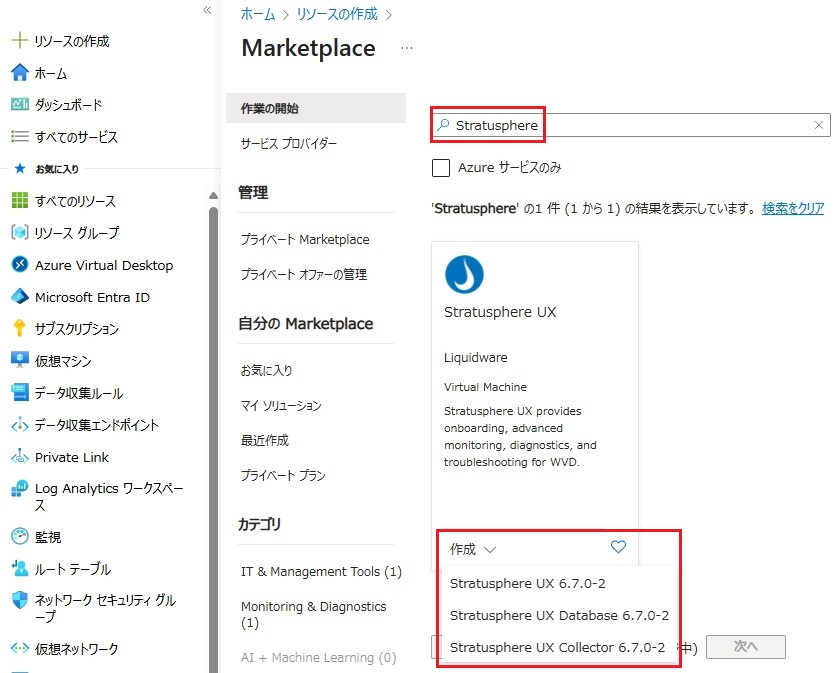This screenshot has width=837, height=673.
Task: Click the Stratusphere UX card title
Action: (x=500, y=312)
